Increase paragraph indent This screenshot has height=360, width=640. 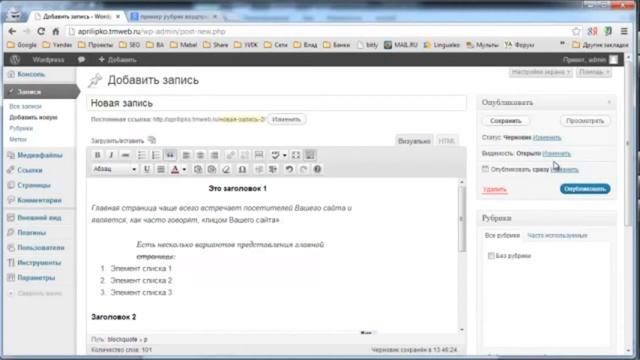click(x=273, y=169)
